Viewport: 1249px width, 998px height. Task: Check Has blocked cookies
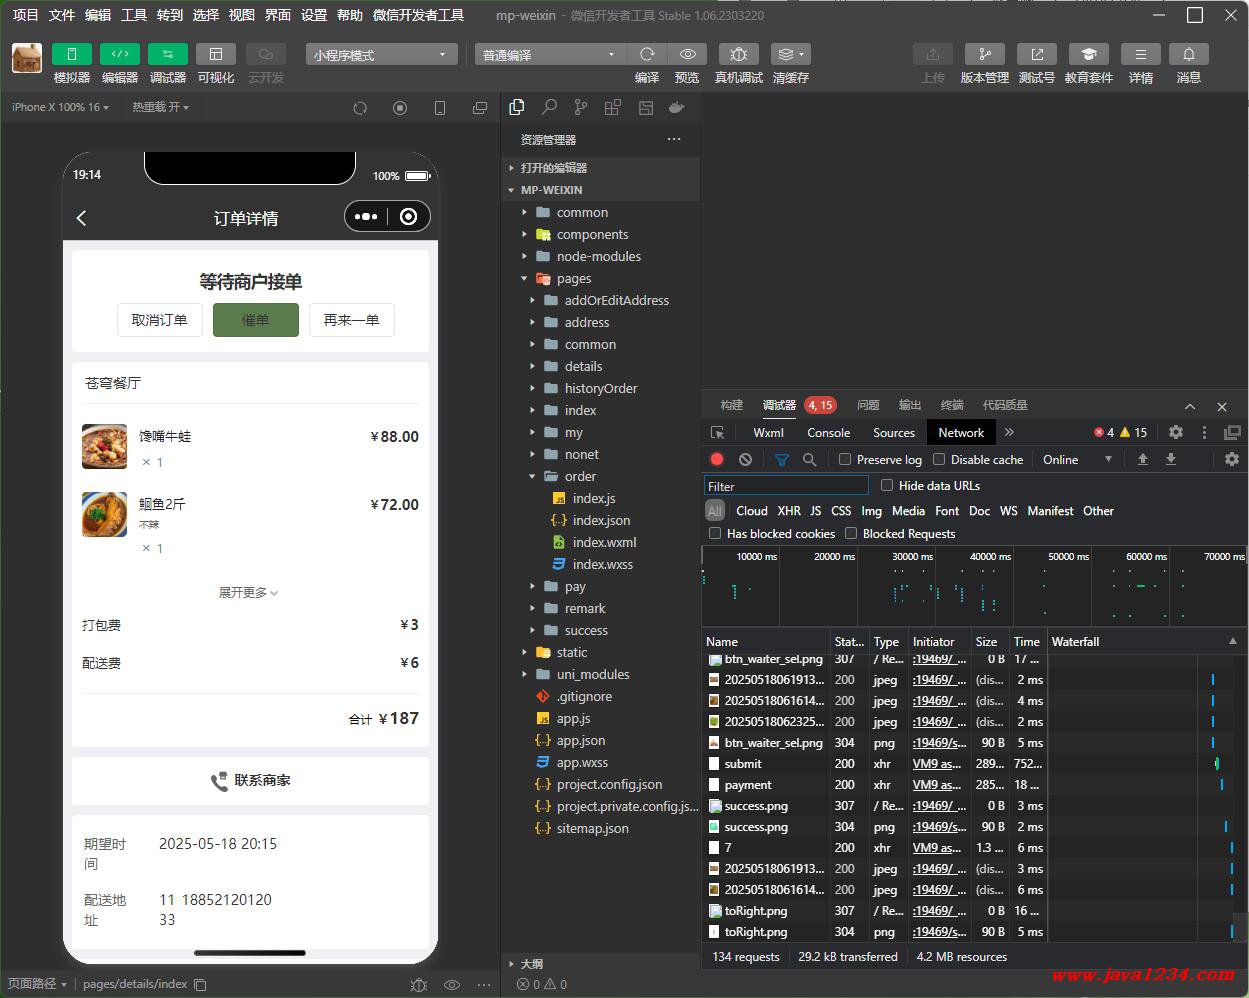click(715, 534)
